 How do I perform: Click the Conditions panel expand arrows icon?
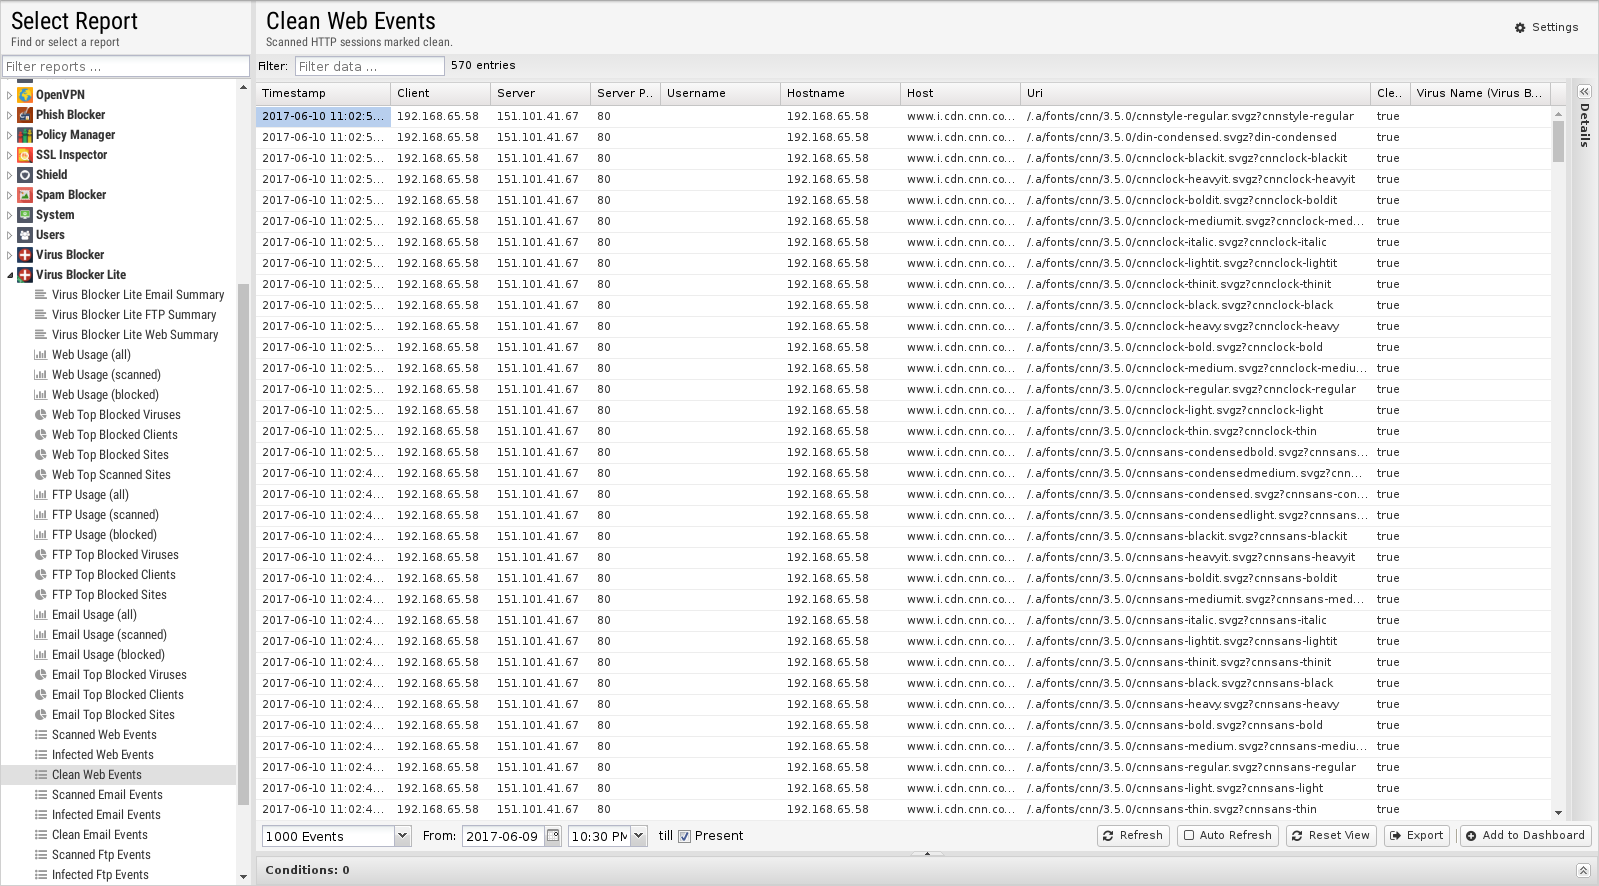point(1583,871)
